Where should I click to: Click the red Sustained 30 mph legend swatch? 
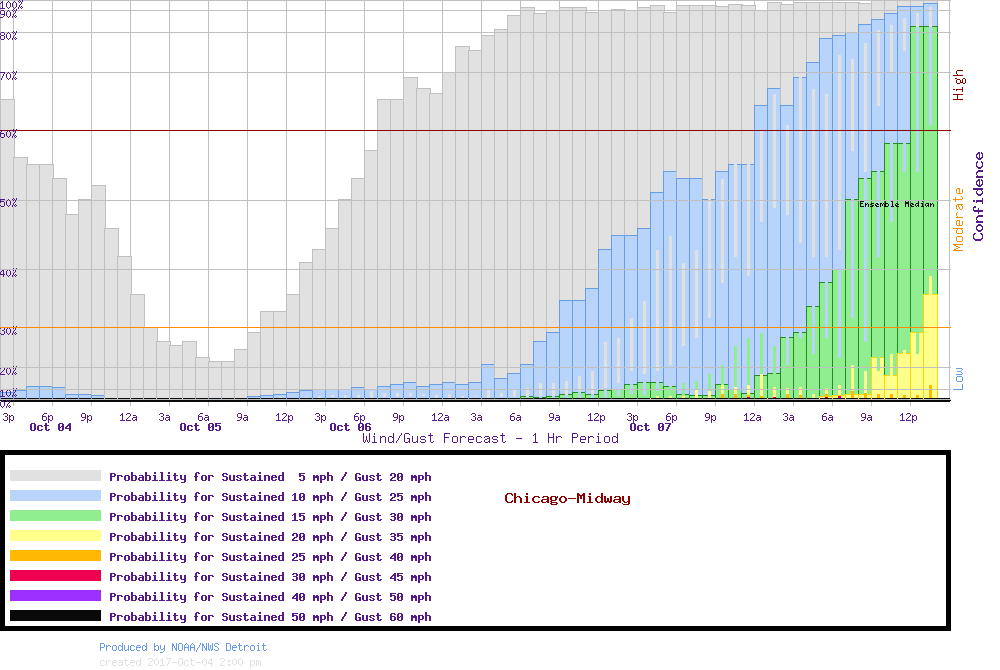point(55,576)
